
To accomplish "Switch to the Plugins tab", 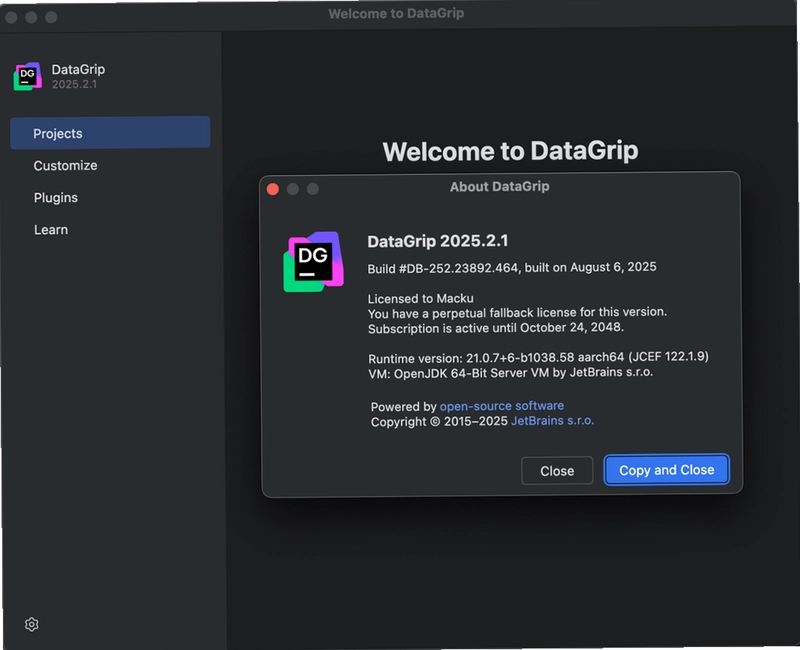I will (x=56, y=197).
